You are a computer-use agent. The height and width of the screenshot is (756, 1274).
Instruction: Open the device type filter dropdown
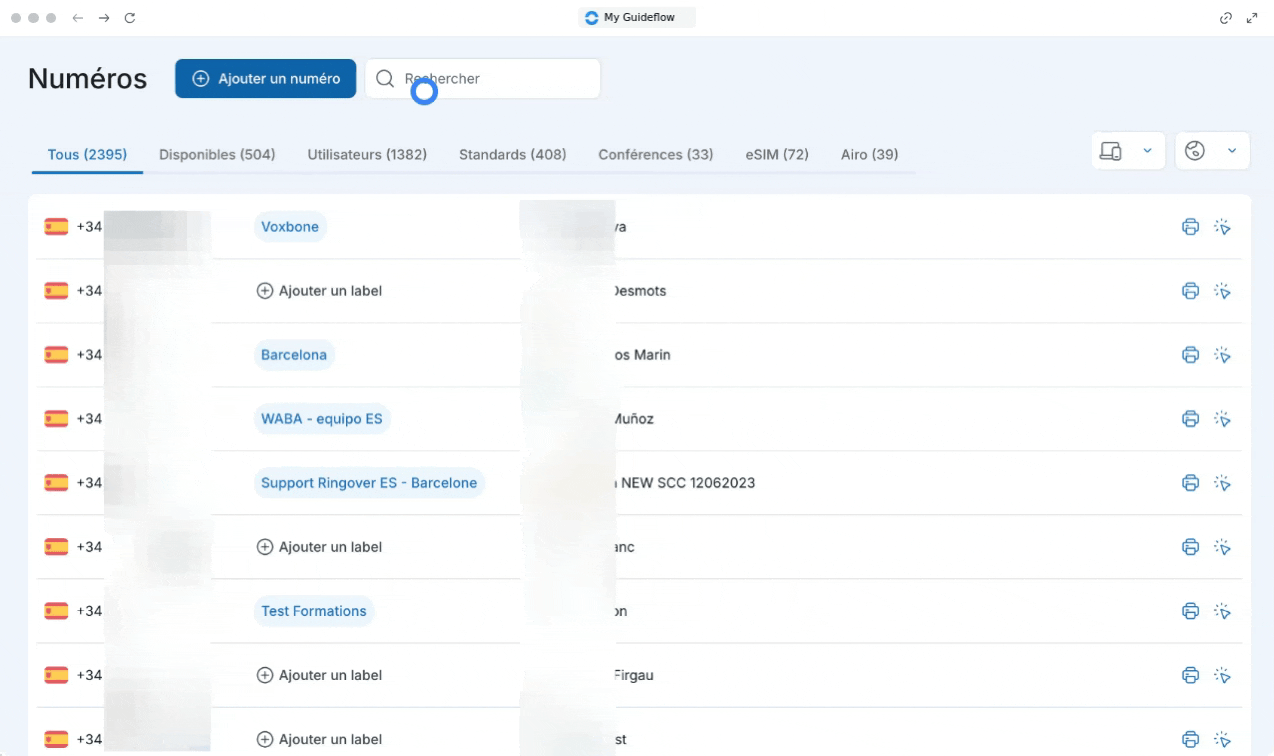[x=1128, y=151]
